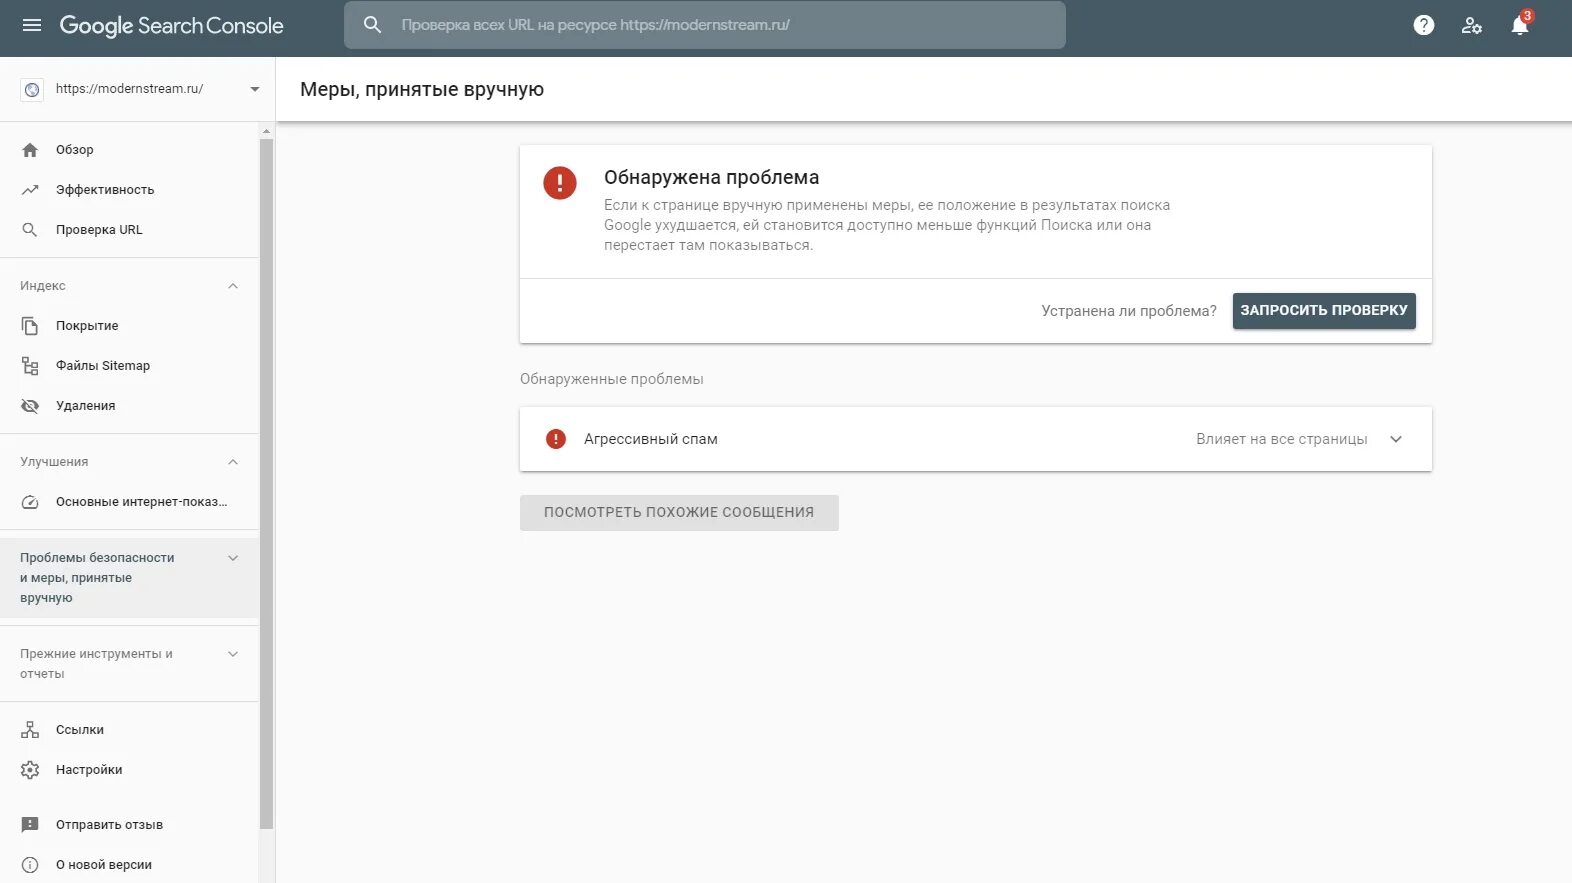Open Эффективность report
Viewport: 1572px width, 883px height.
130,190
